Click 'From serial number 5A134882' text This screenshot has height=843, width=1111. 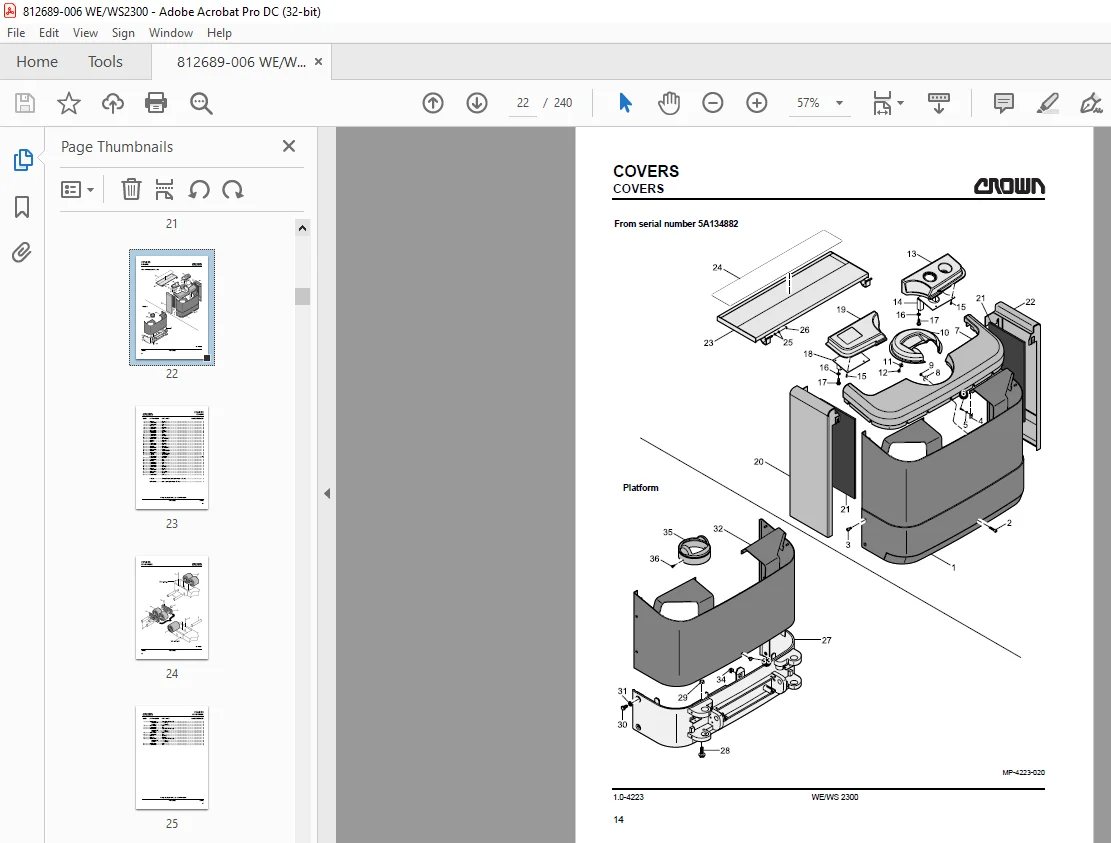[676, 224]
